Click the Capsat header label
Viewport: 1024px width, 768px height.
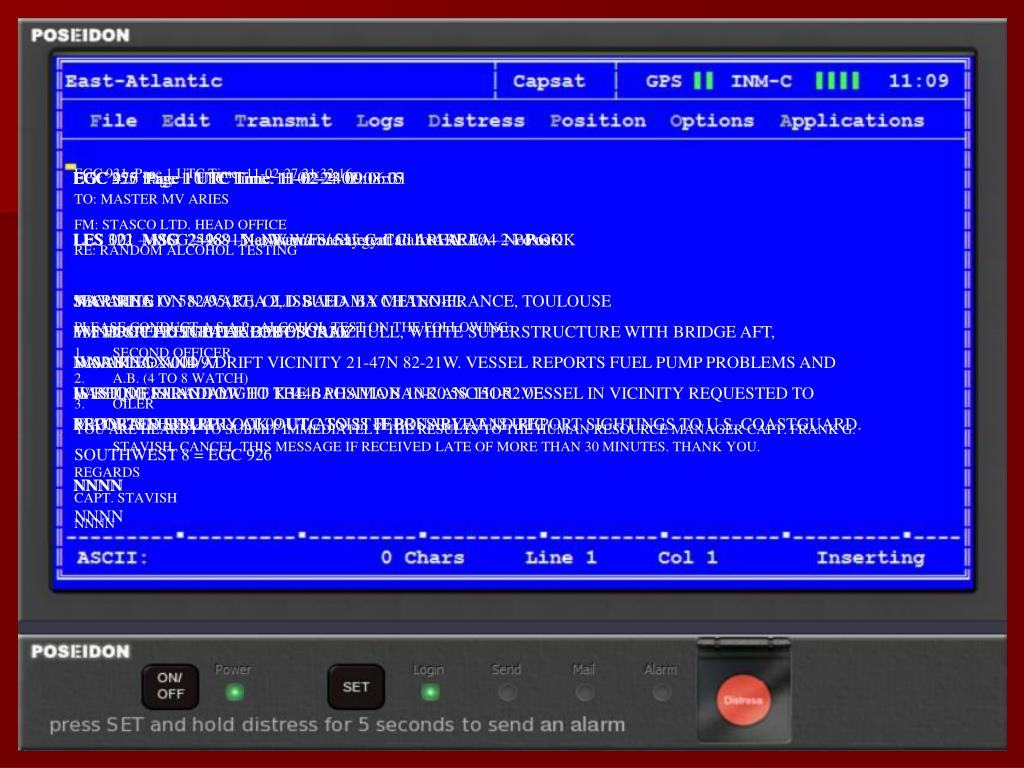click(x=549, y=81)
